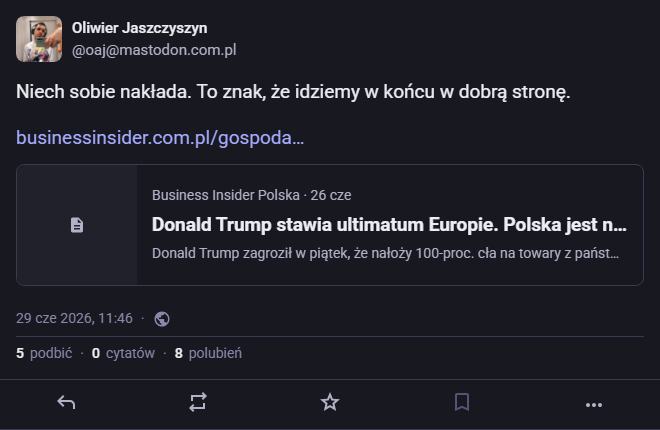Favorite the post with the star icon
The width and height of the screenshot is (660, 430).
point(330,402)
